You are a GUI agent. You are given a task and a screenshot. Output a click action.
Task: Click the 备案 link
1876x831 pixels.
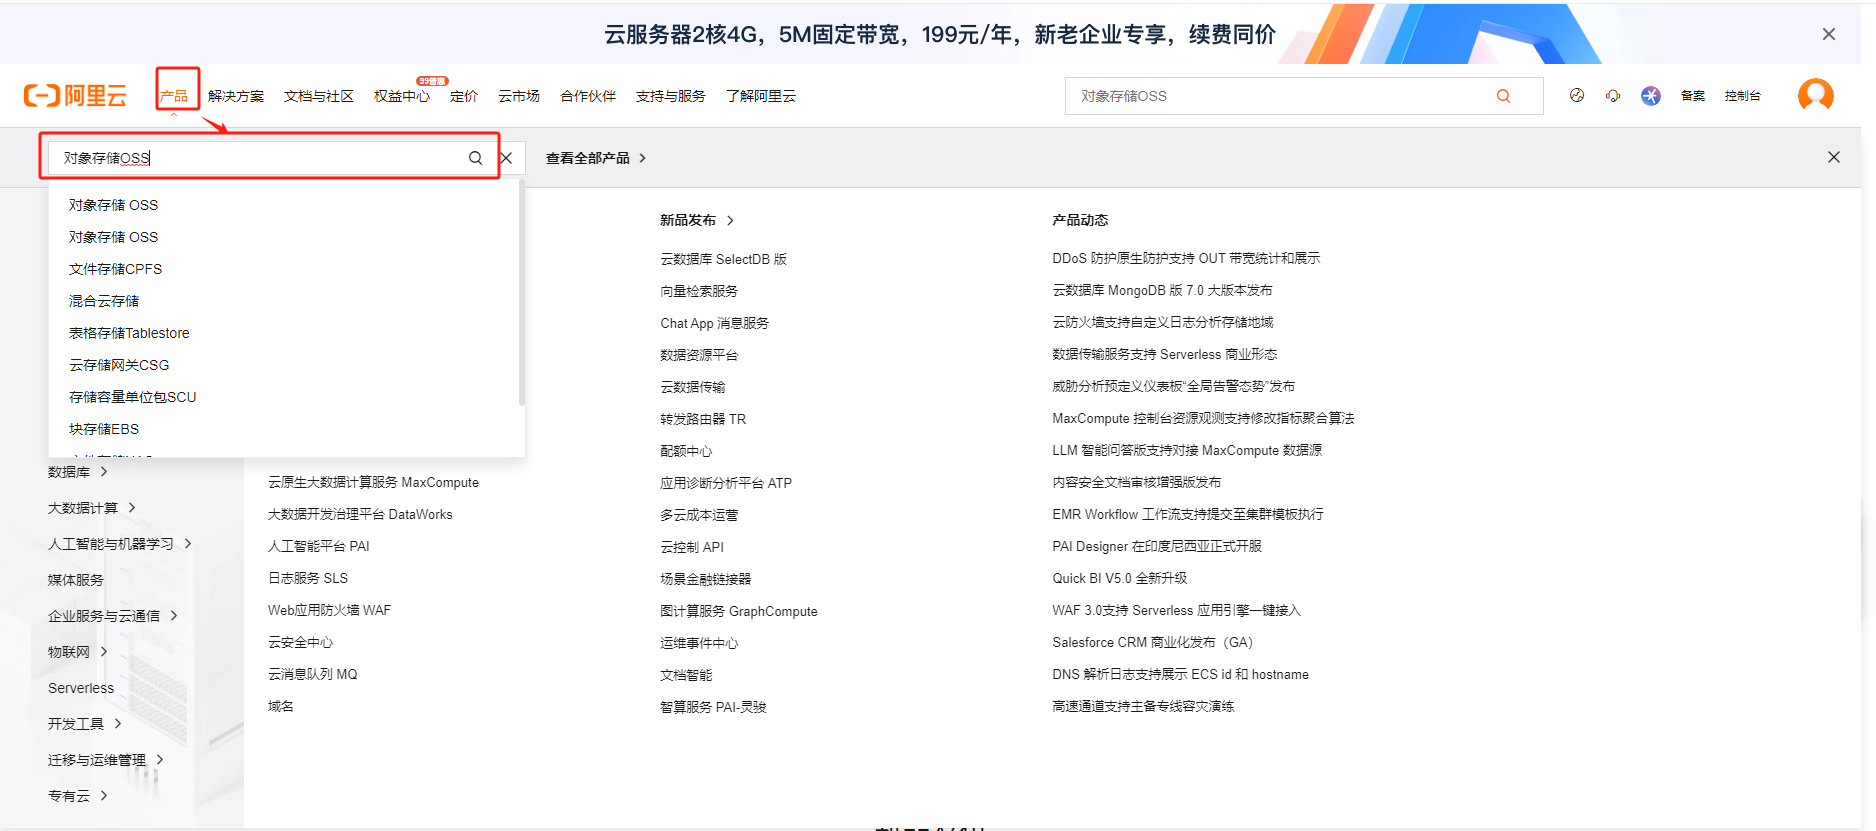click(x=1693, y=96)
